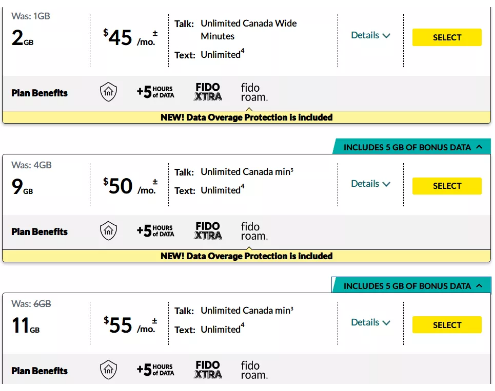Image resolution: width=495 pixels, height=391 pixels.
Task: Click the Fido XTRA logo in the 9GB plan
Action: 208,231
